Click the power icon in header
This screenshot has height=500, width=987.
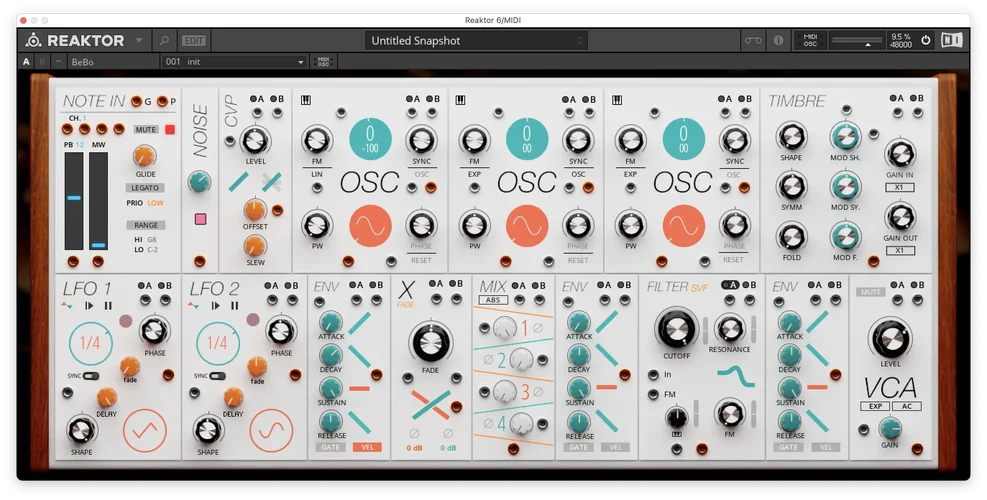(925, 41)
